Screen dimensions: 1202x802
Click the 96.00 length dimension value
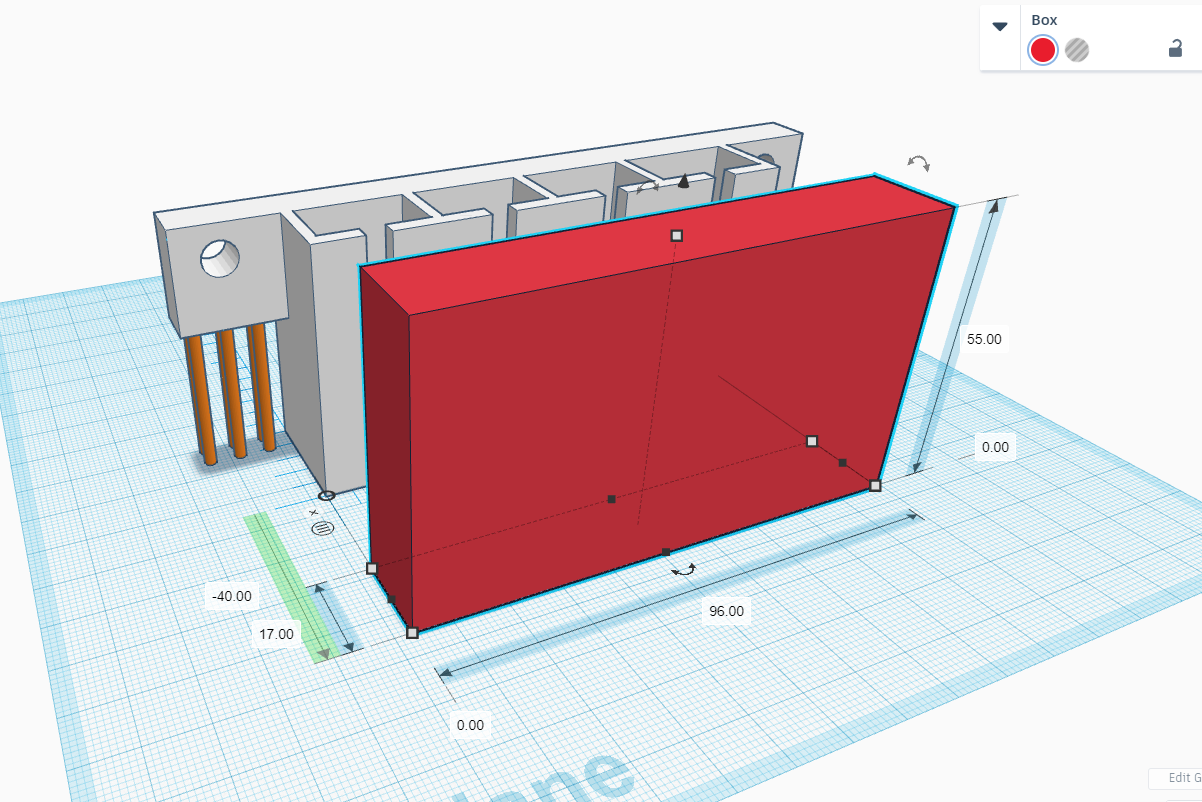[727, 611]
